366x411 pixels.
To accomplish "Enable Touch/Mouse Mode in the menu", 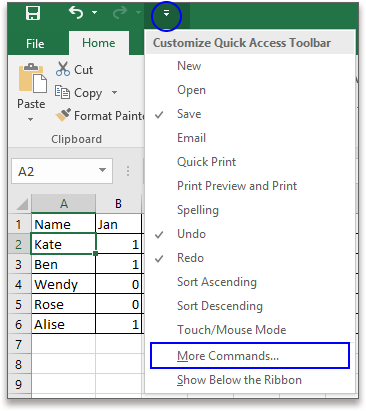I will [250, 330].
